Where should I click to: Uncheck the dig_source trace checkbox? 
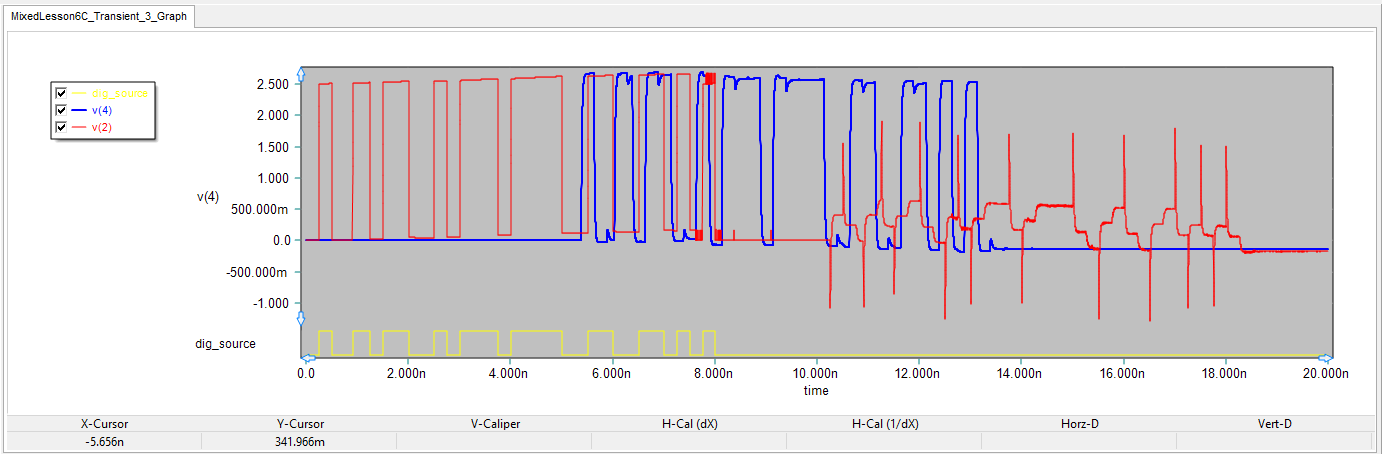(x=61, y=93)
